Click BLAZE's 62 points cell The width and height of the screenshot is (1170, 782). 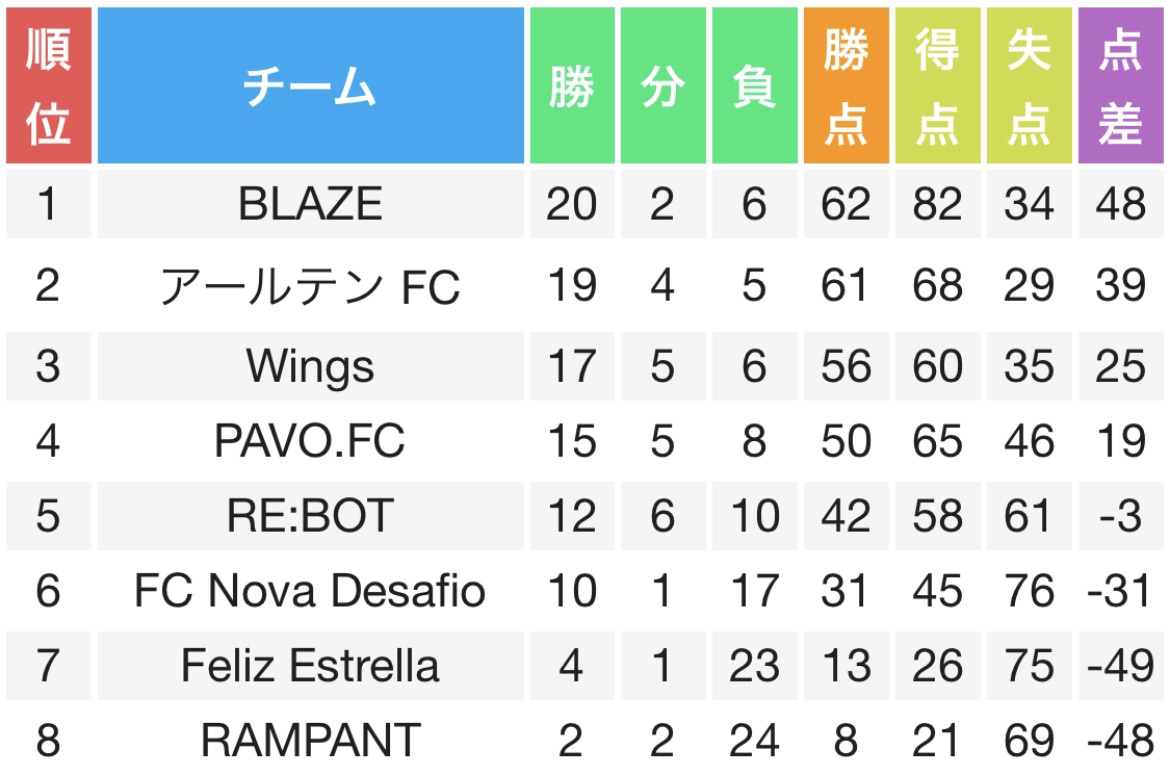click(846, 204)
